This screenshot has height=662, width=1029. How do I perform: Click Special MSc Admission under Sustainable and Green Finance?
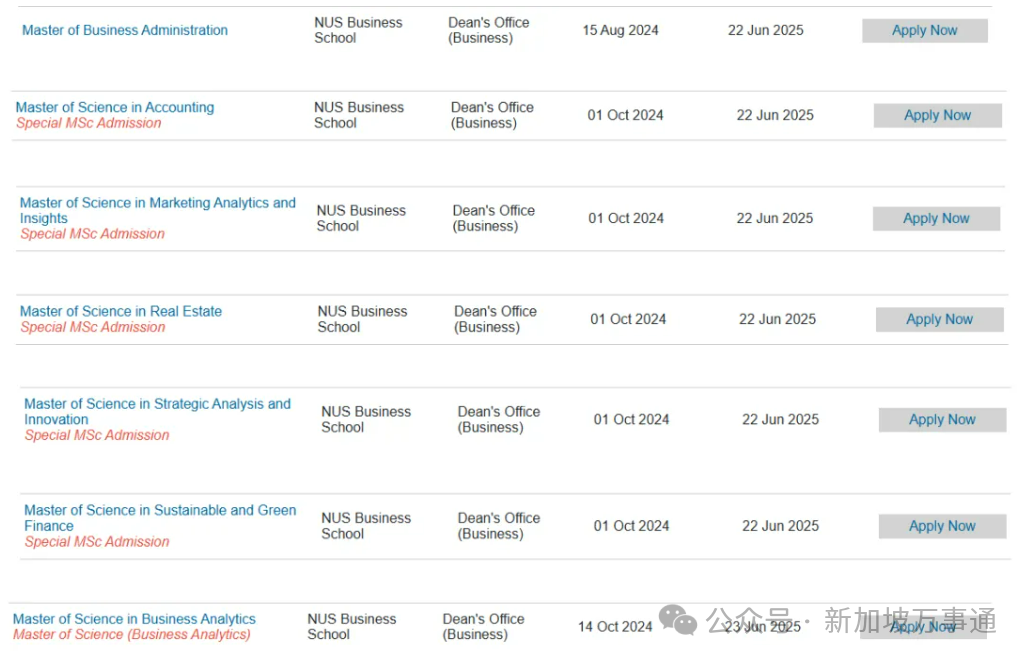pyautogui.click(x=97, y=541)
